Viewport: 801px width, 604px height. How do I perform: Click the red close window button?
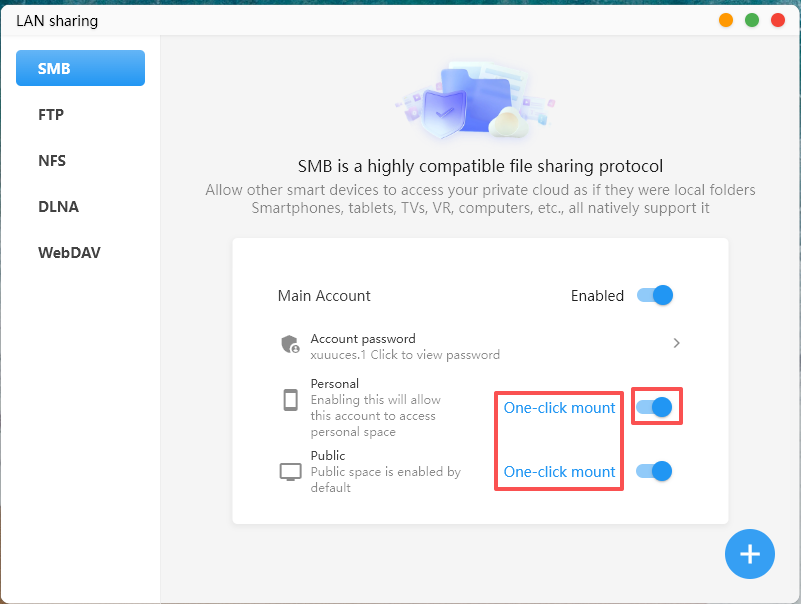778,20
